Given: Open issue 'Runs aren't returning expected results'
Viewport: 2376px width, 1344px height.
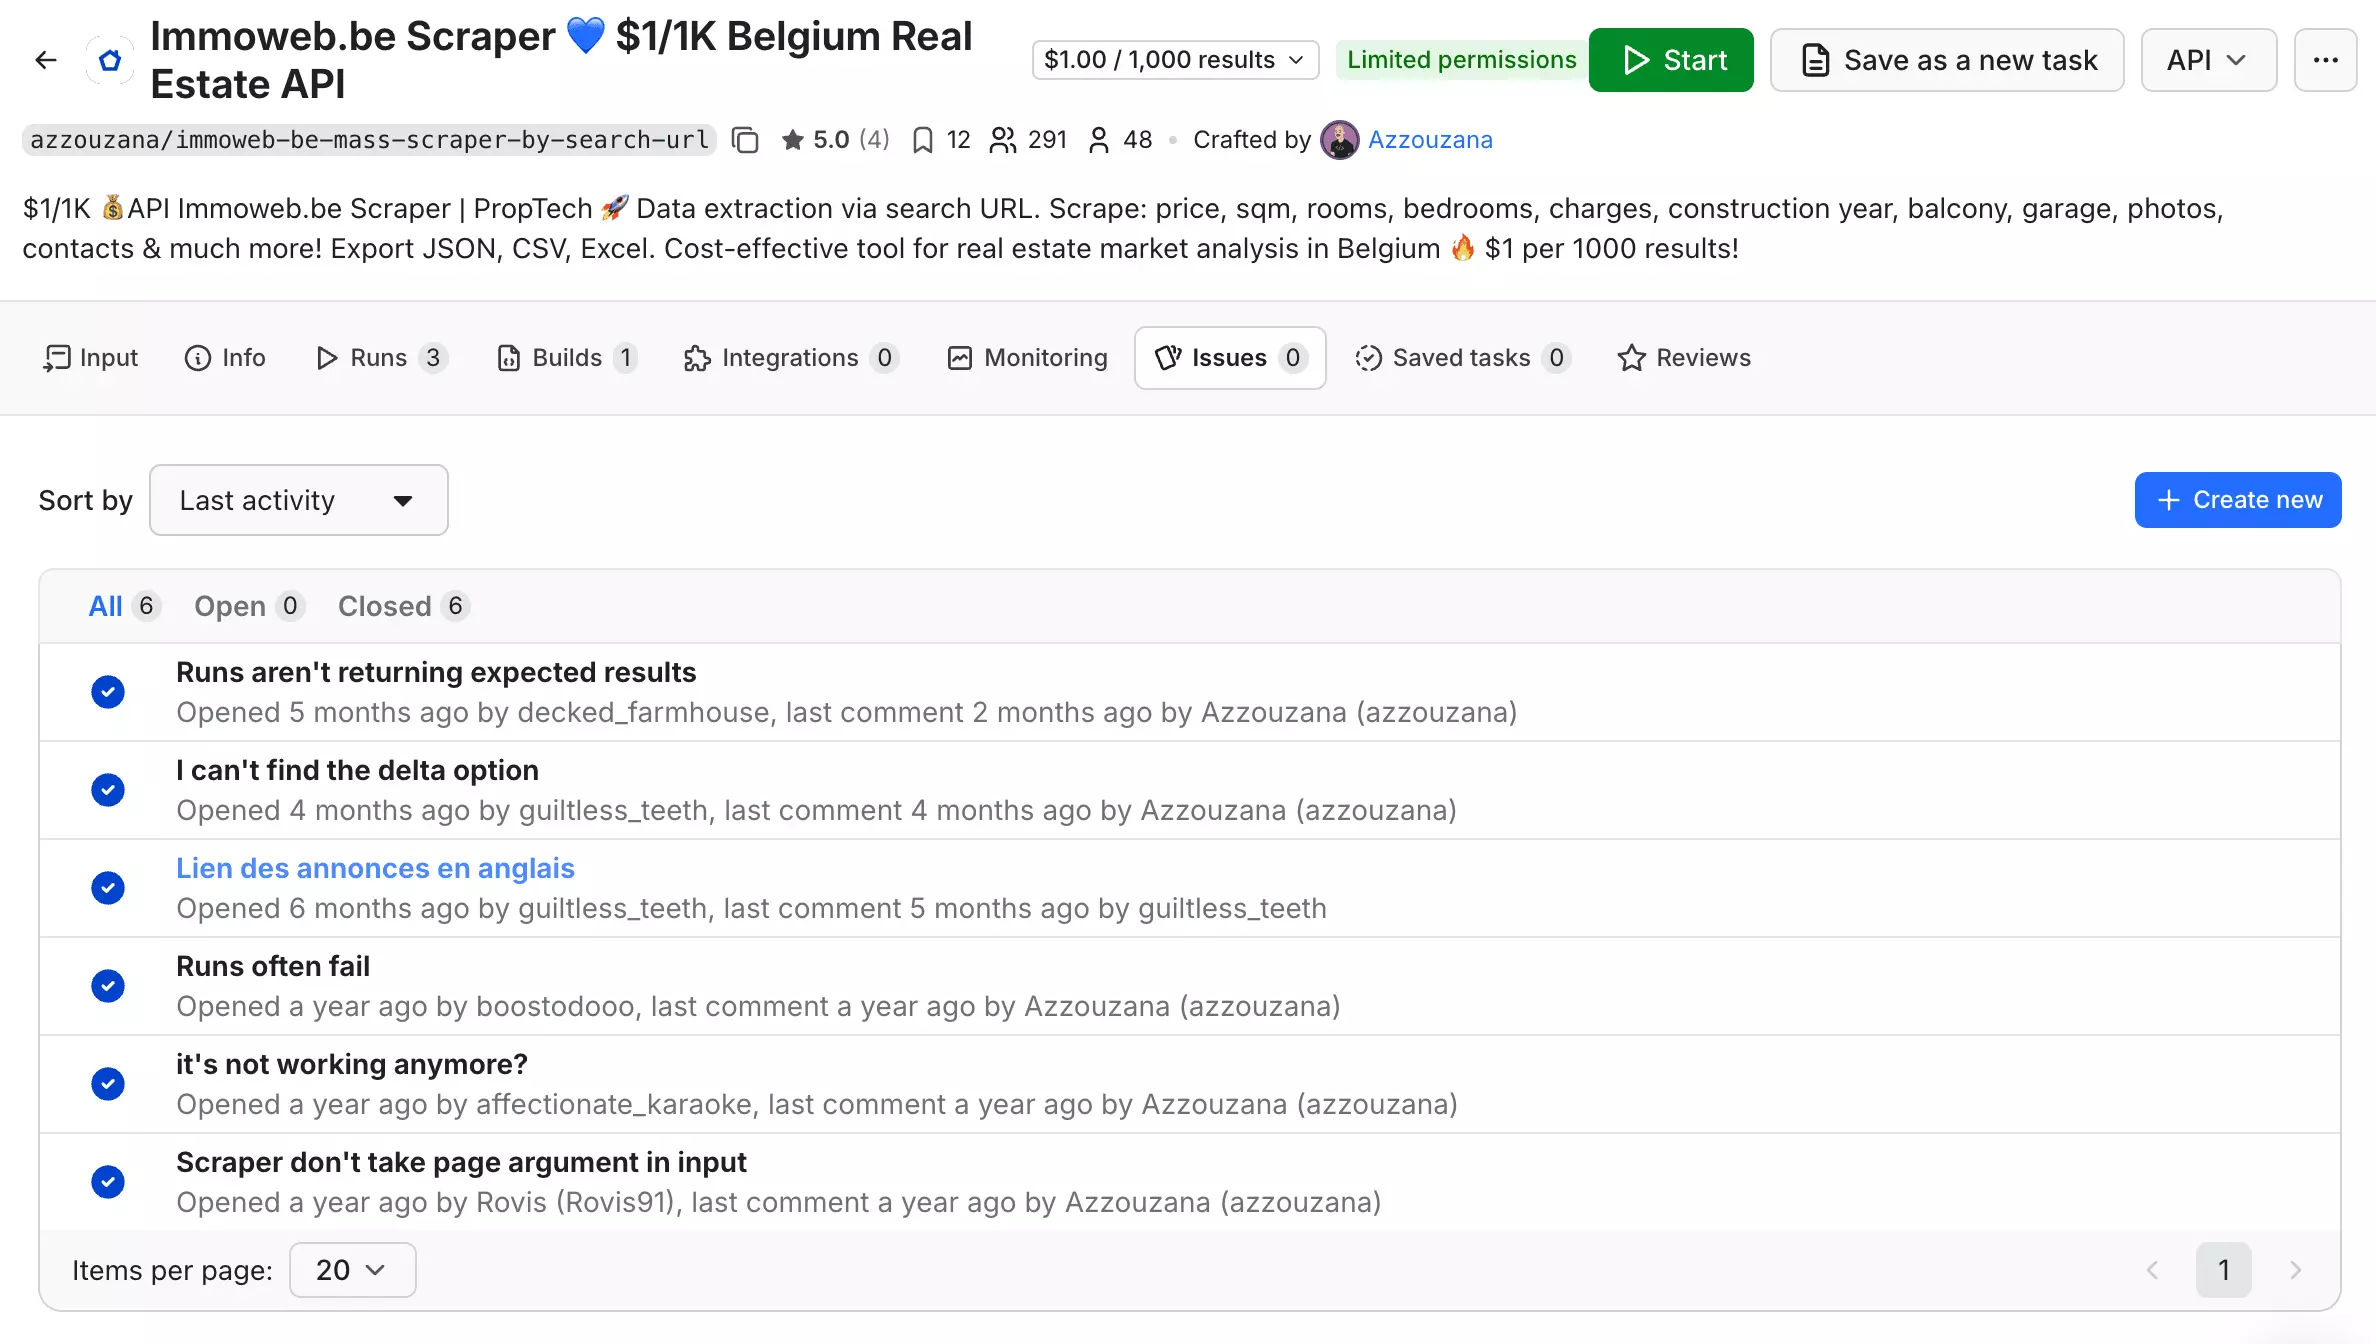Looking at the screenshot, I should click(x=436, y=672).
